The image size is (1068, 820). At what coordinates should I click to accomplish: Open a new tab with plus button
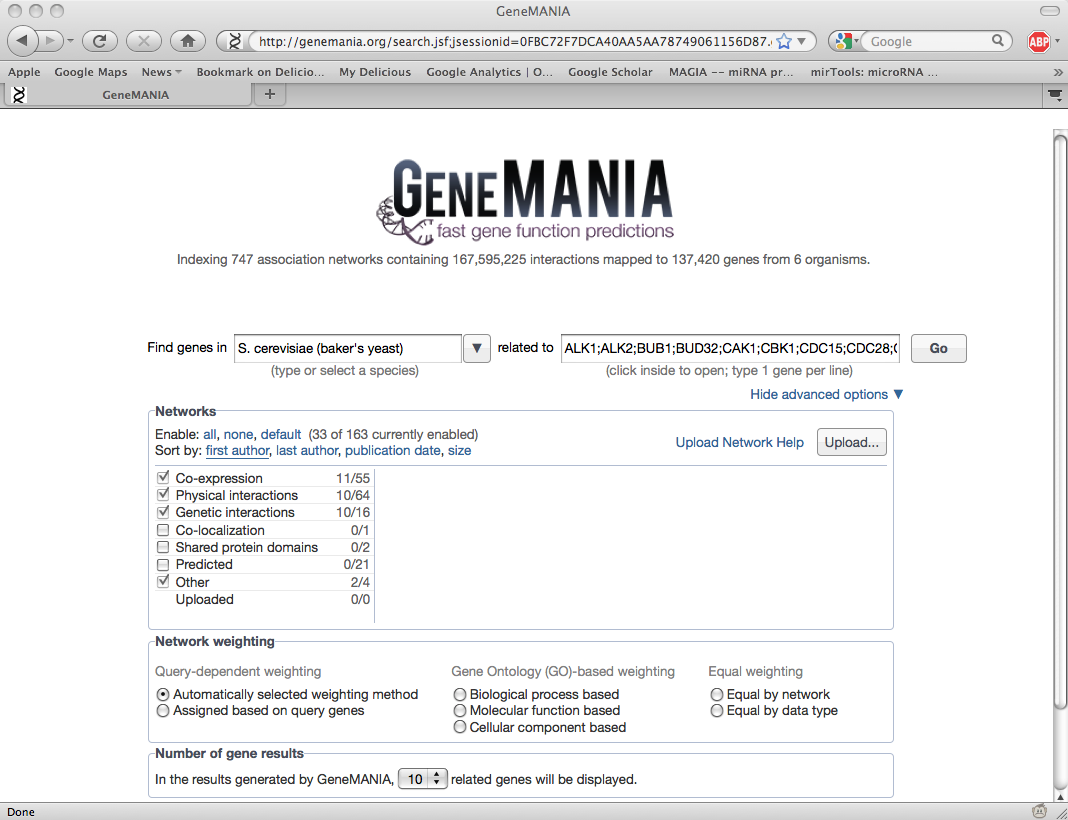tap(269, 94)
